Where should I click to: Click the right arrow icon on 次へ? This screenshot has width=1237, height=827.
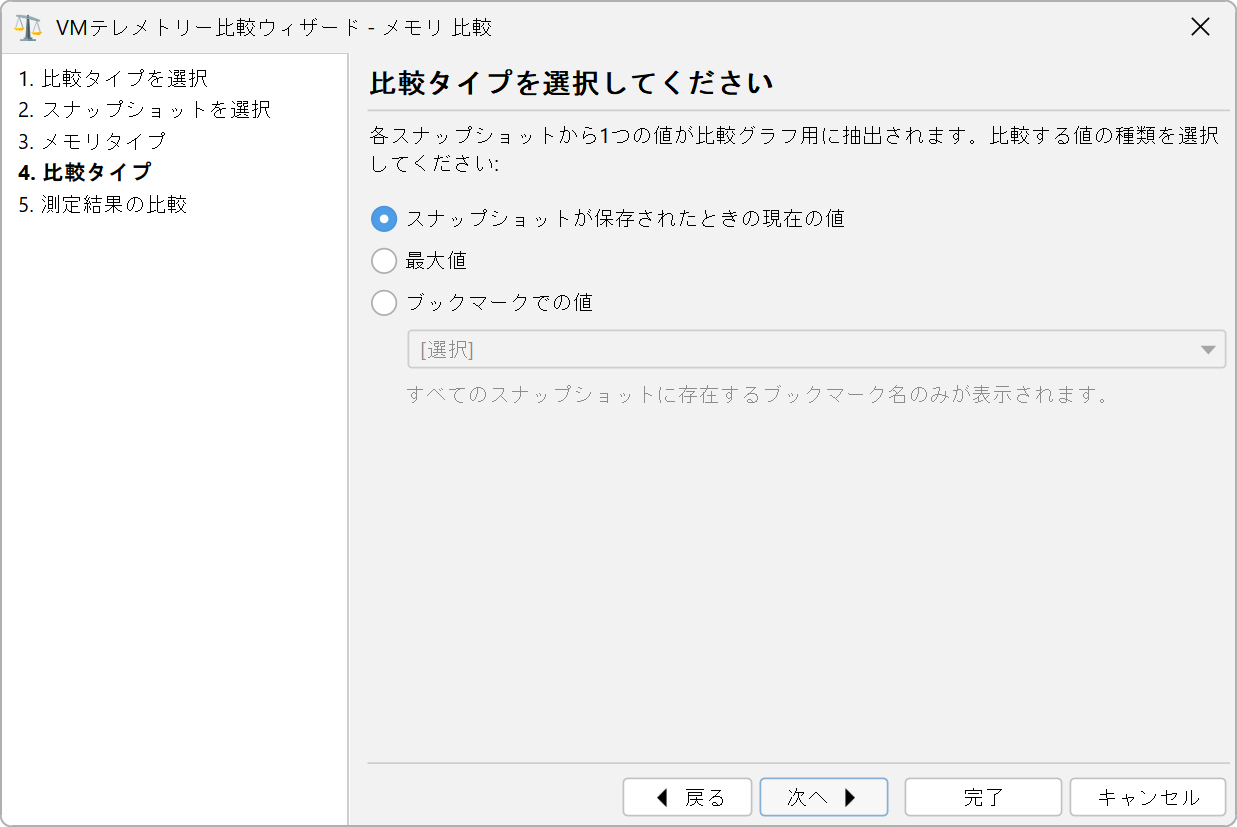(850, 797)
